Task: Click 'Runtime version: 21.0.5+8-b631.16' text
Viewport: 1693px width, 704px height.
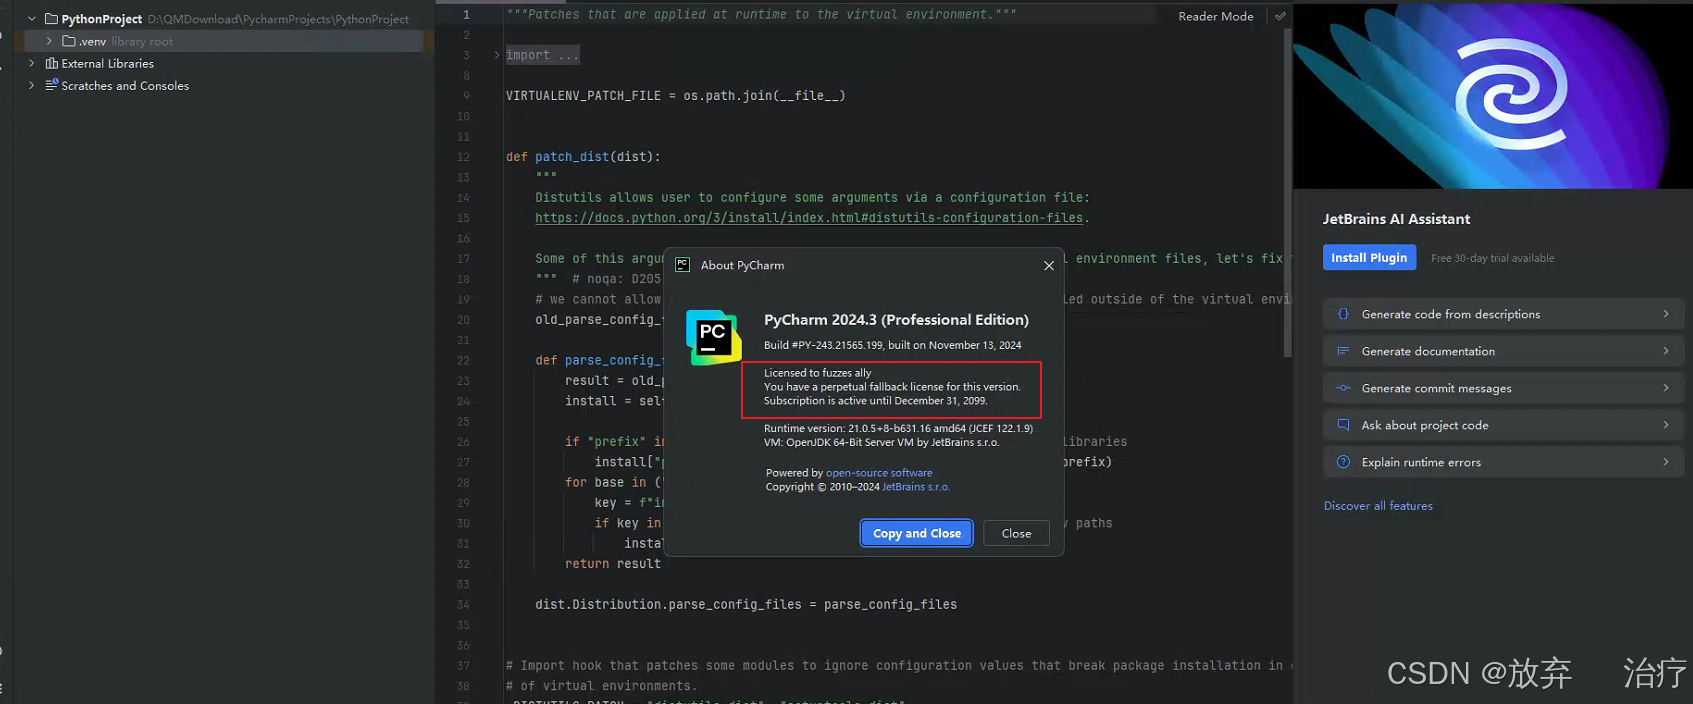Action: [x=898, y=428]
